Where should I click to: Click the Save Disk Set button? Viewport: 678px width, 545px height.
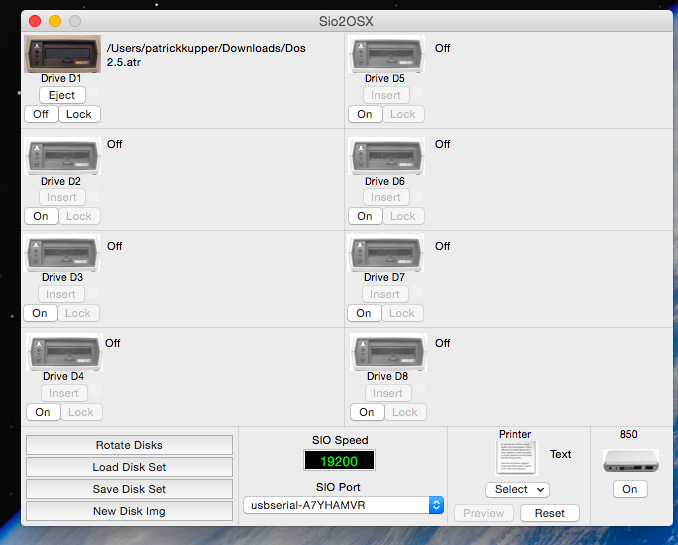coord(129,489)
